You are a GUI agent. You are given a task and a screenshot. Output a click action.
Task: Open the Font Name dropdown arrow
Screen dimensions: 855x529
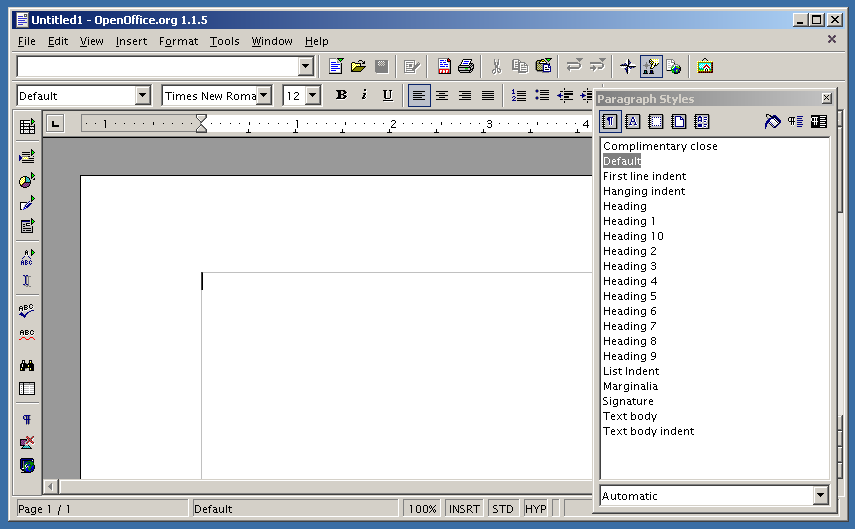[264, 95]
